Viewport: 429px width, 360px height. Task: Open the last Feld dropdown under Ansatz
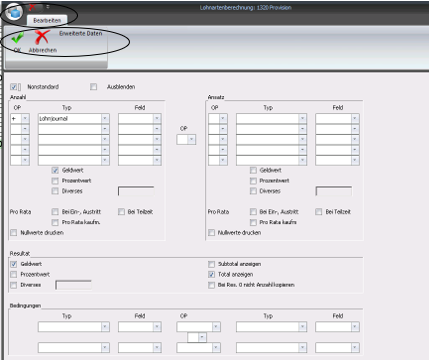pyautogui.click(x=355, y=160)
